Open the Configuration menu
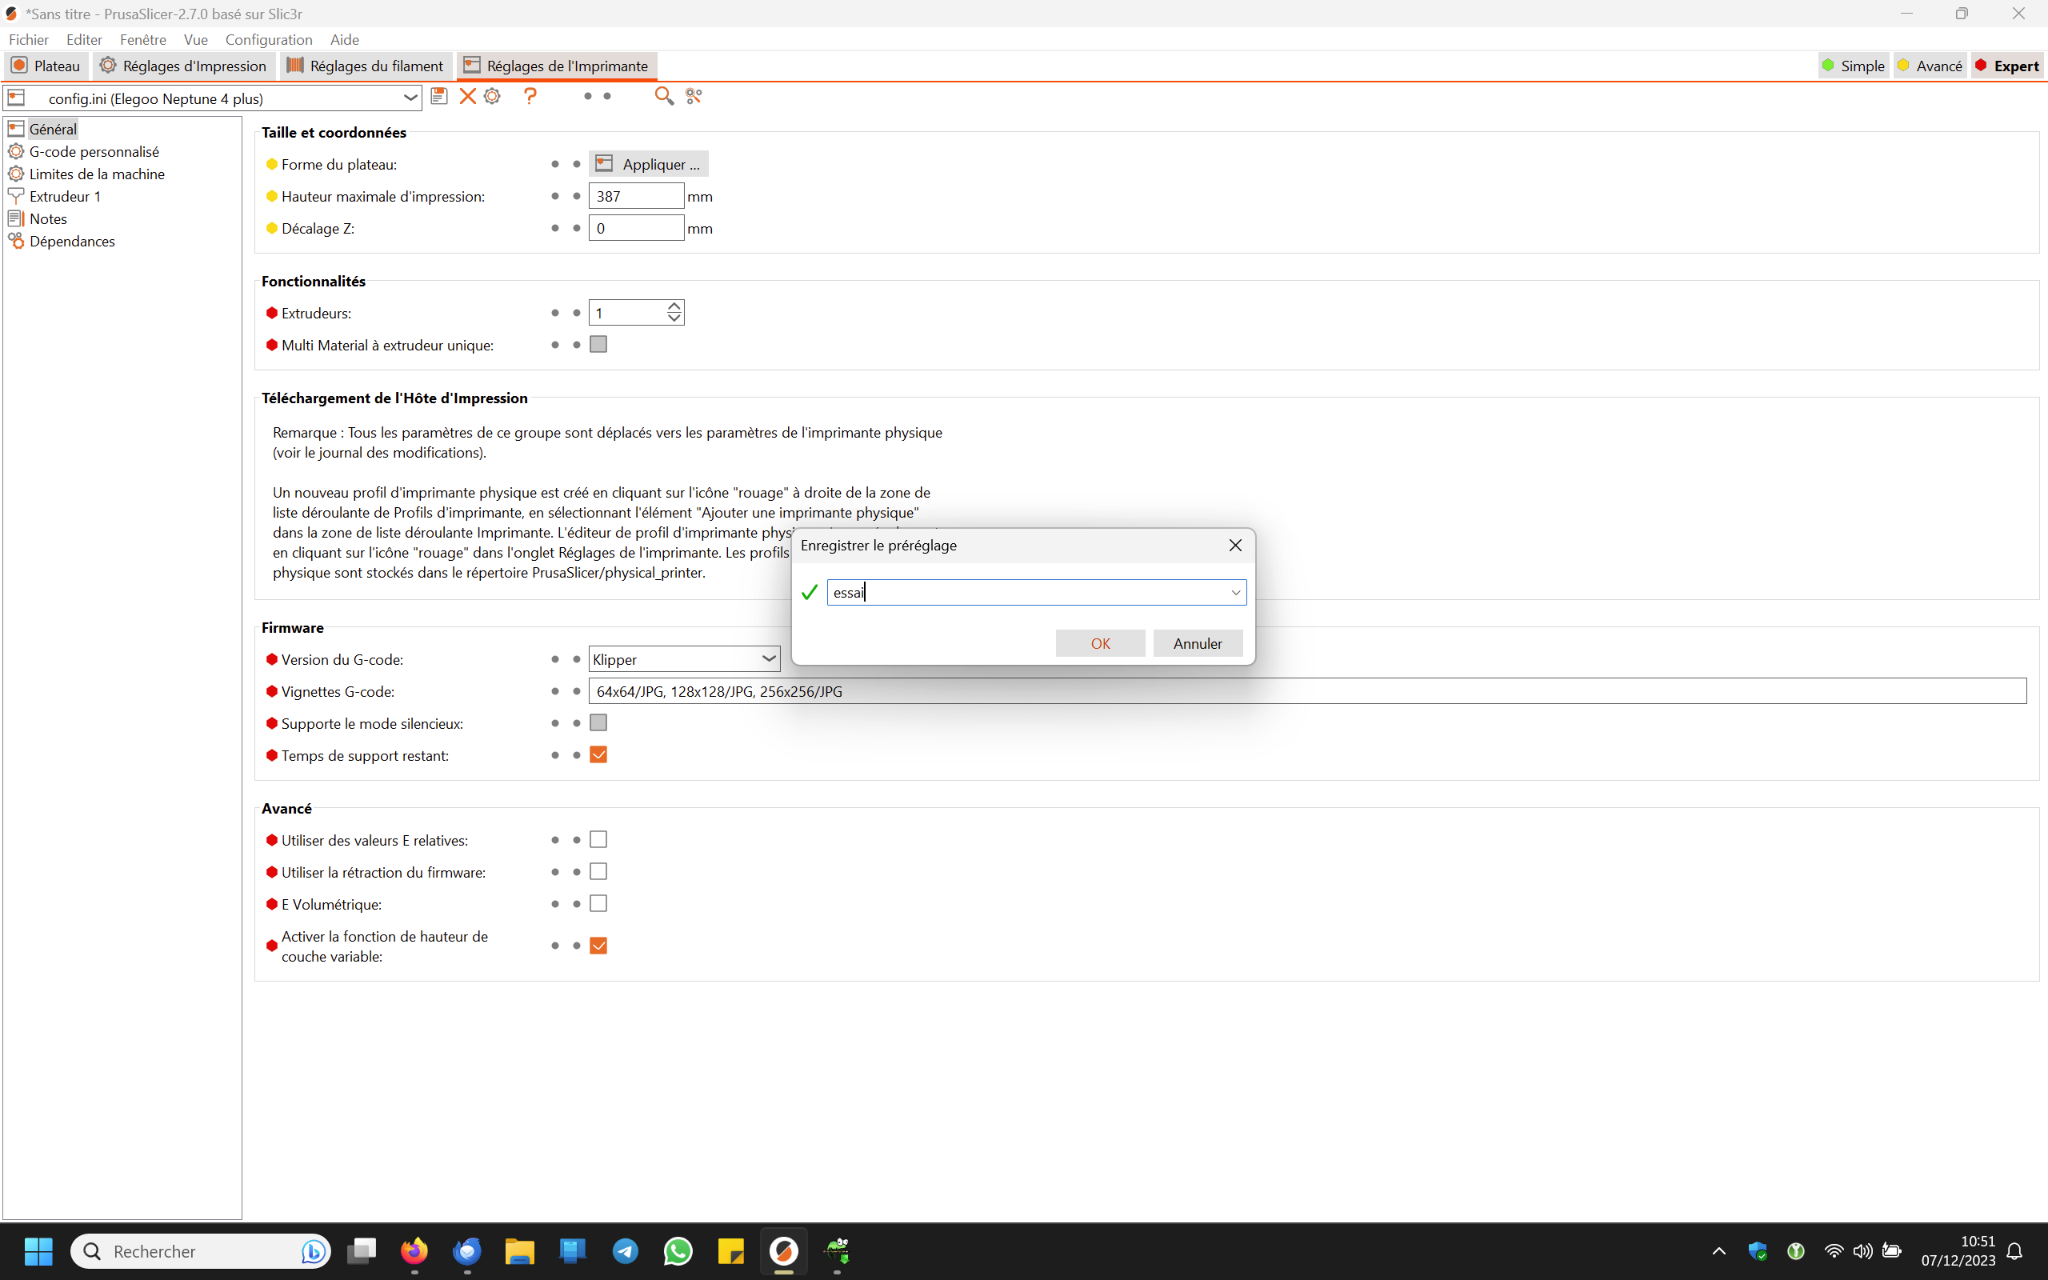Screen dimensions: 2048x1280 [268, 40]
